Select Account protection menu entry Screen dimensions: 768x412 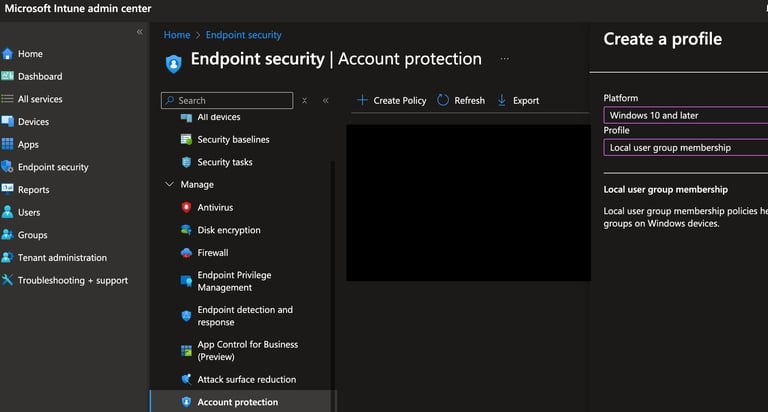238,402
